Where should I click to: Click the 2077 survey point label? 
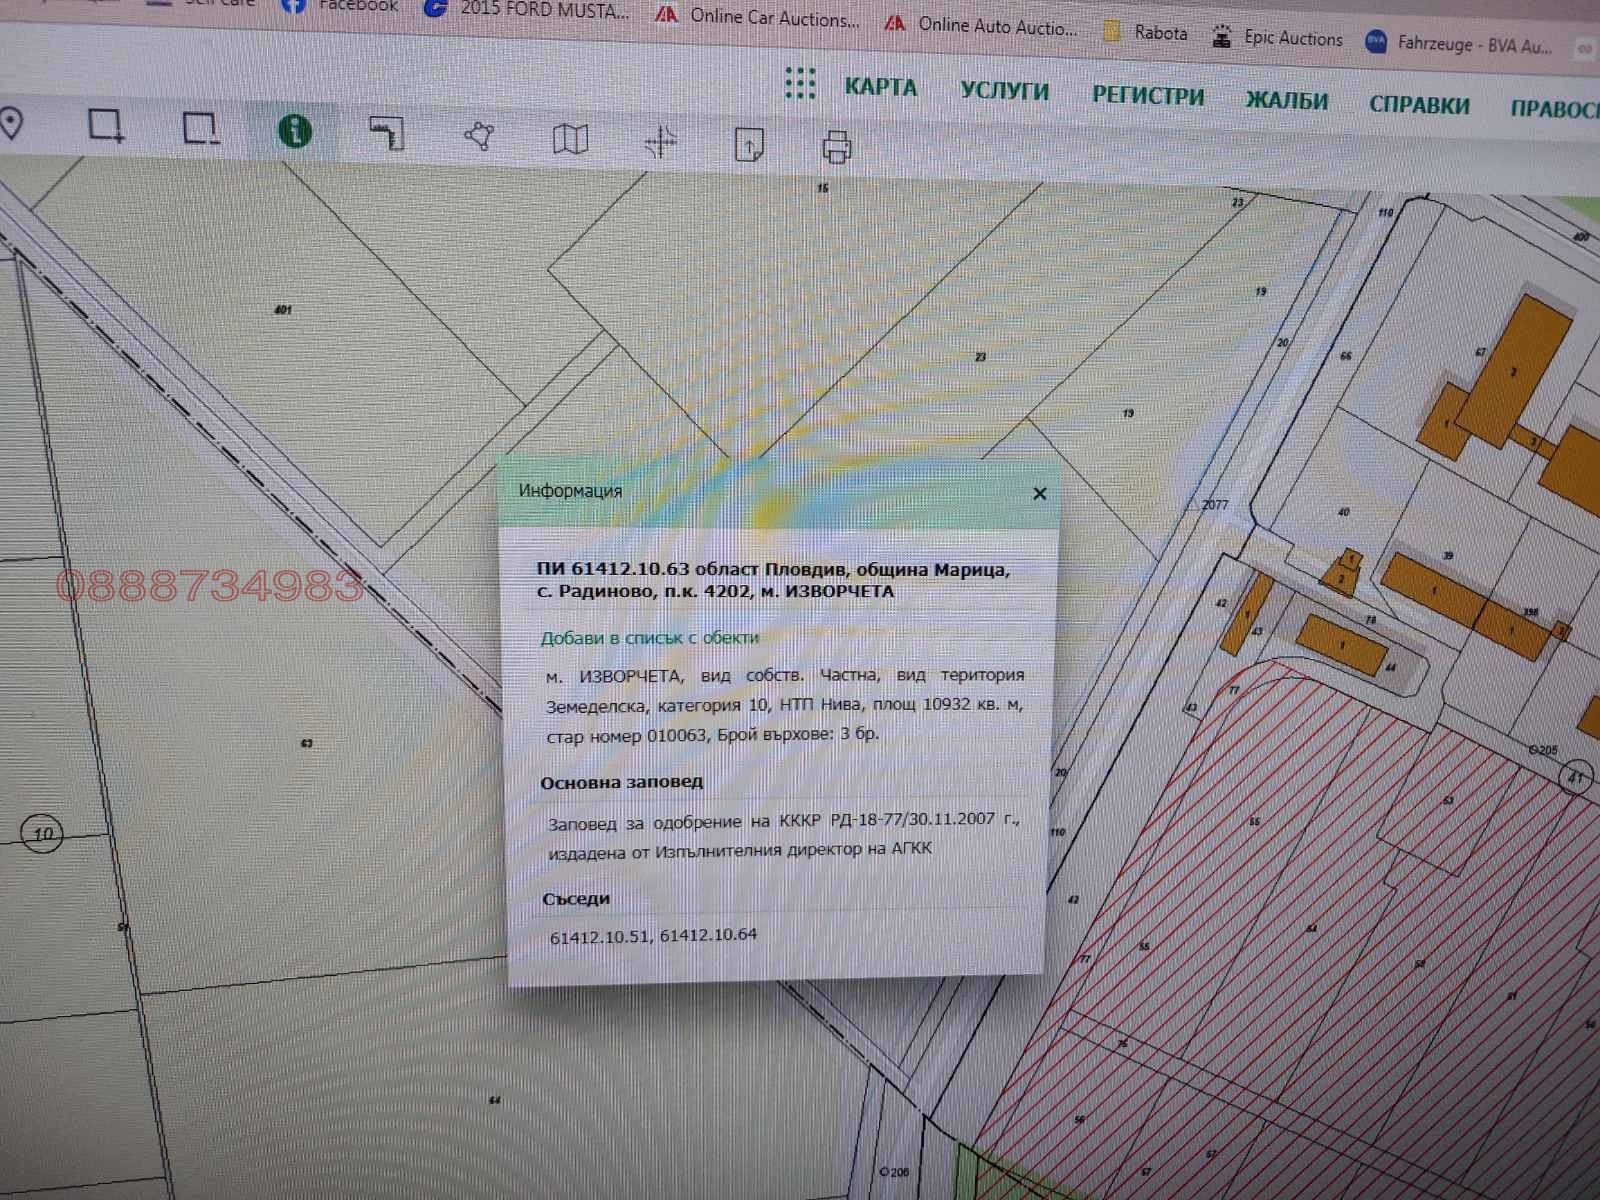(1214, 505)
